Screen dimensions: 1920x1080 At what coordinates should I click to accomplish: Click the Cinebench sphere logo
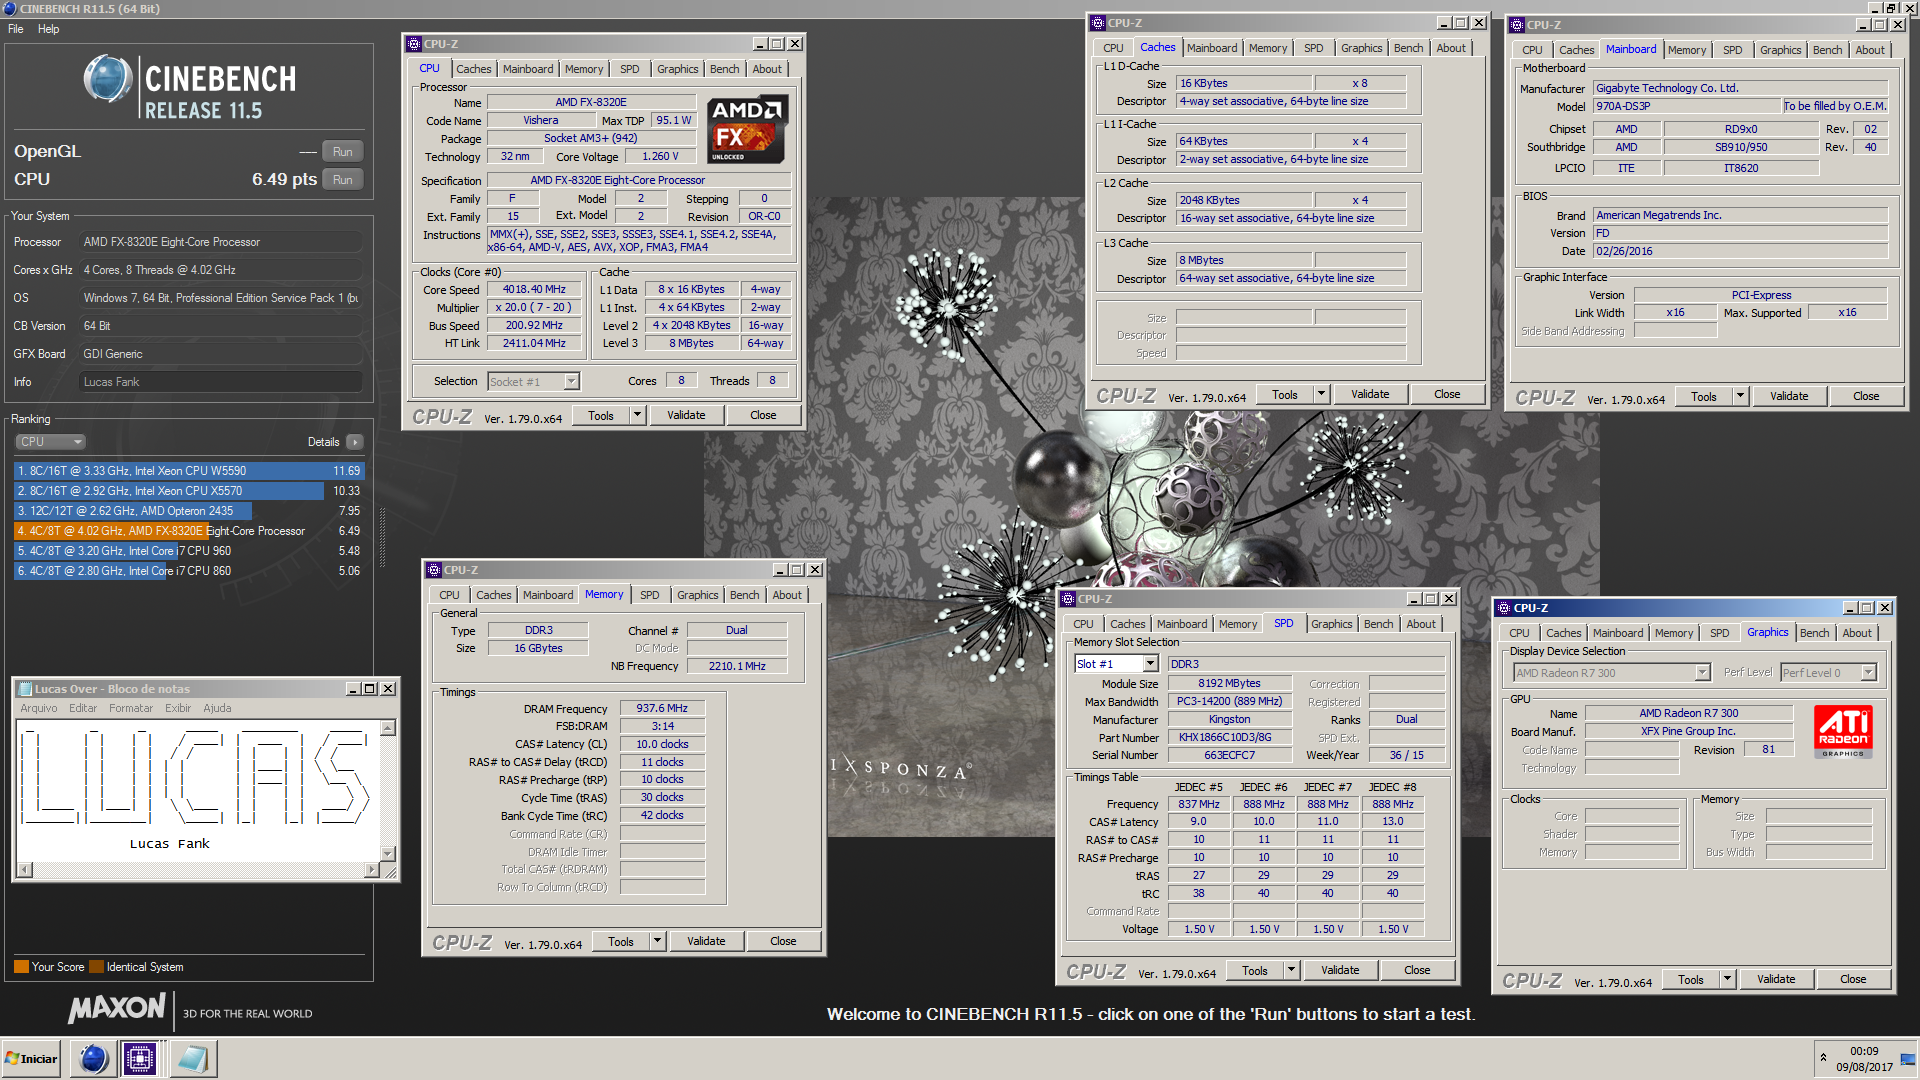(x=108, y=79)
